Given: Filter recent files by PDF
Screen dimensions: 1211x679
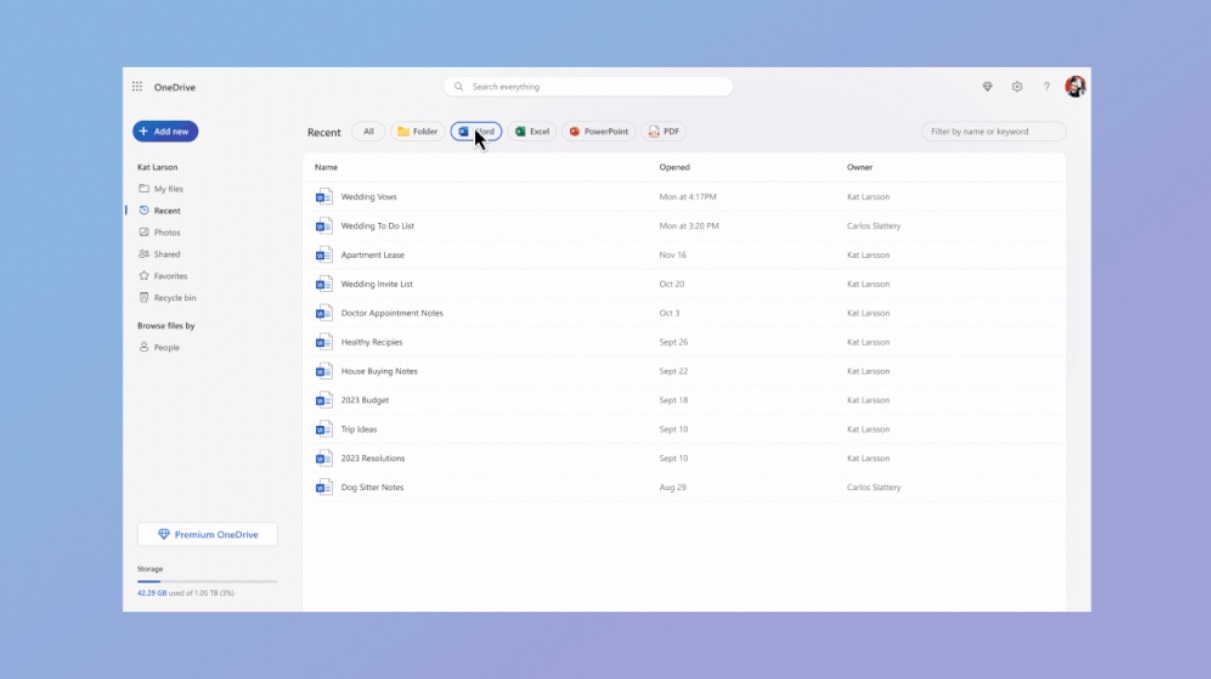Looking at the screenshot, I should 663,132.
